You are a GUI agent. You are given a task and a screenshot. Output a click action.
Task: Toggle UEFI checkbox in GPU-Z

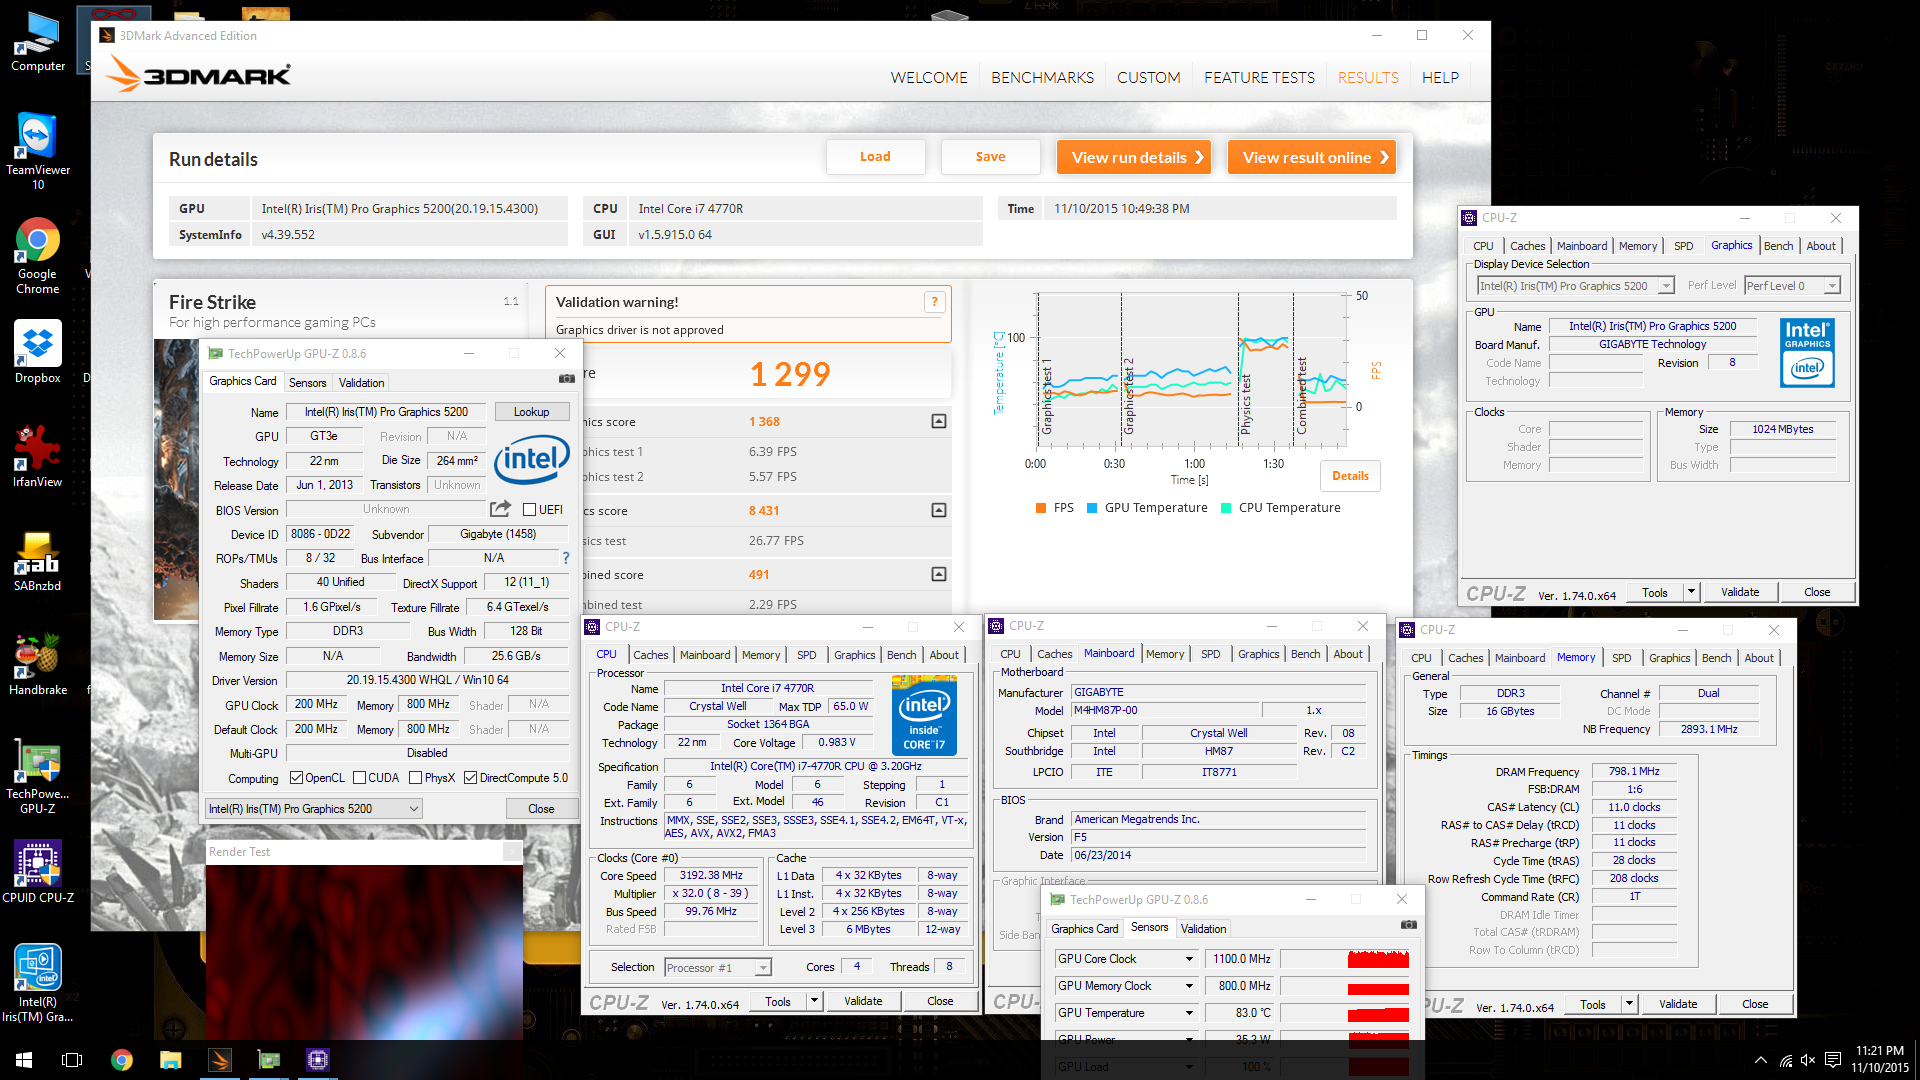(530, 510)
